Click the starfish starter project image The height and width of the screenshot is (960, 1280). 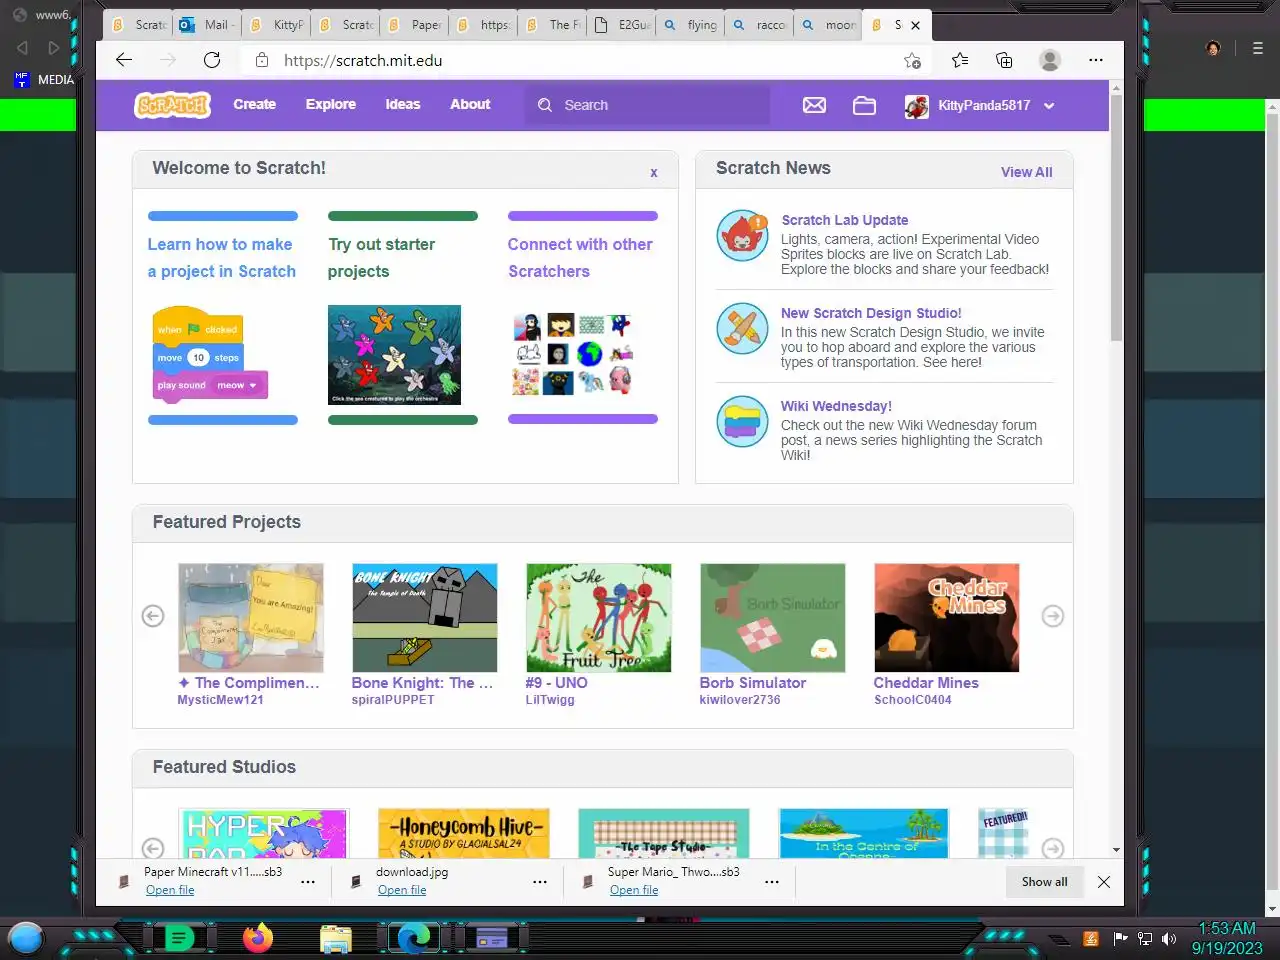[x=395, y=355]
